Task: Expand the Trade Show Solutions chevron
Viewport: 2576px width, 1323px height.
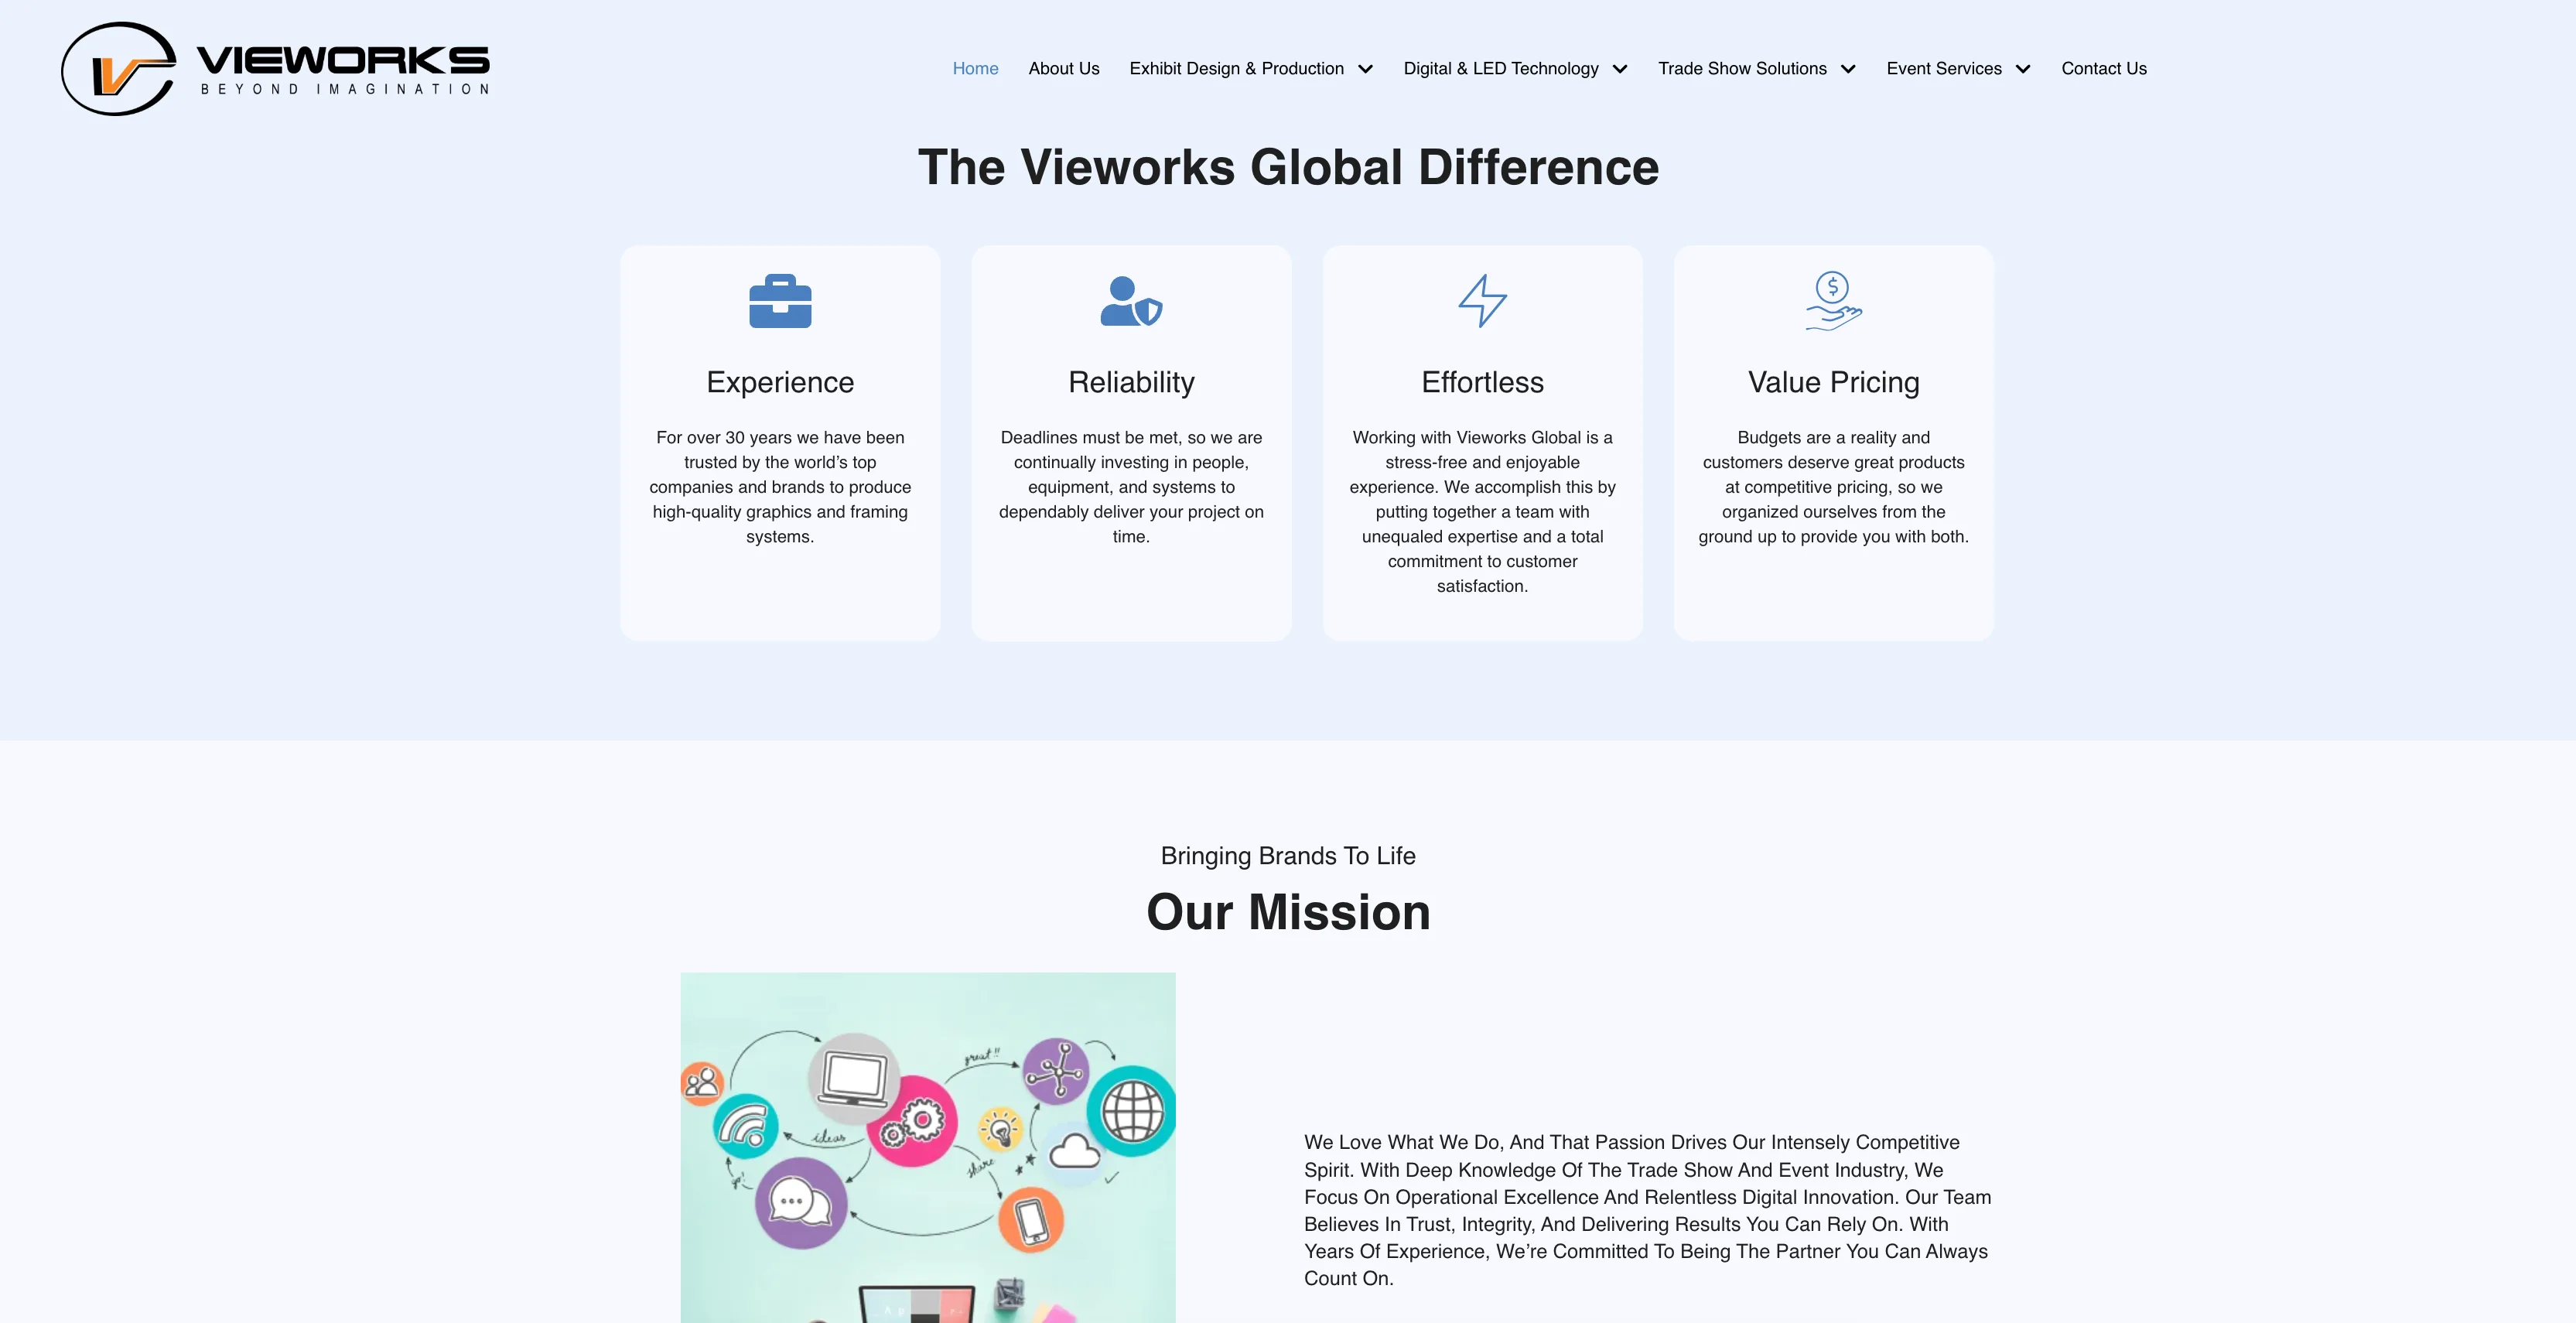Action: (x=1848, y=69)
